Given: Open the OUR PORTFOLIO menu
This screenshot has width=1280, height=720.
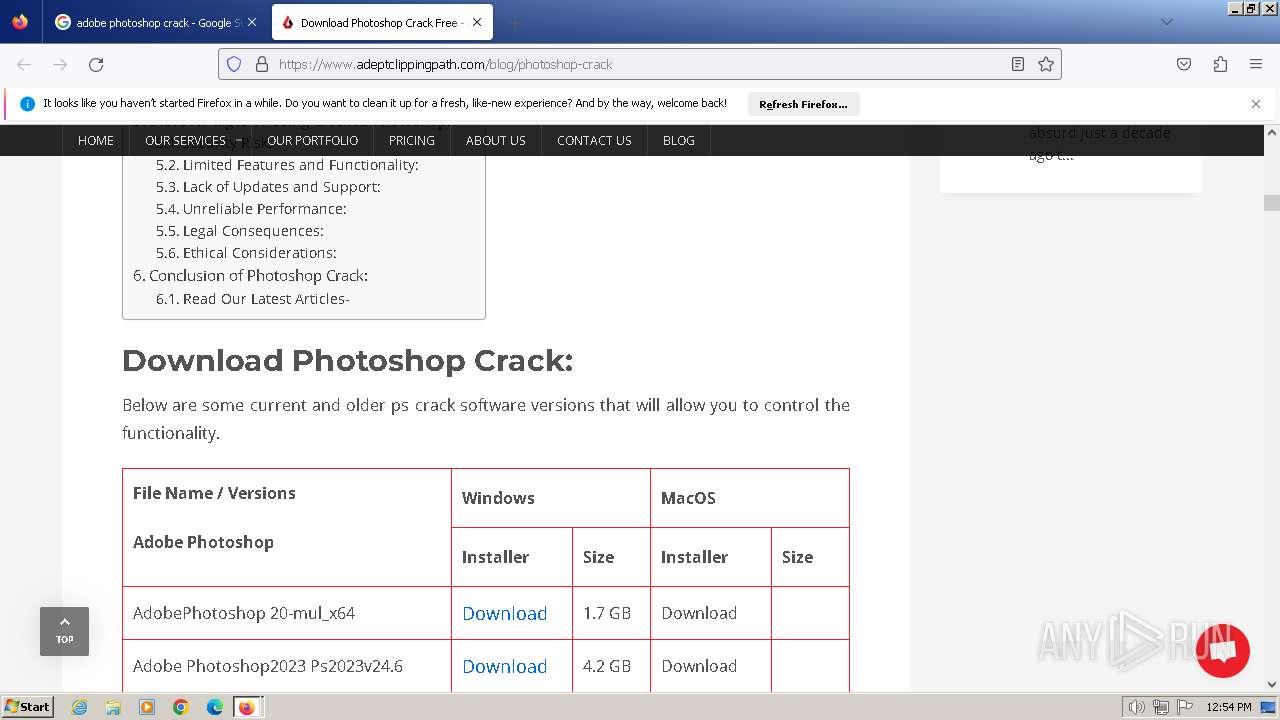Looking at the screenshot, I should [312, 140].
